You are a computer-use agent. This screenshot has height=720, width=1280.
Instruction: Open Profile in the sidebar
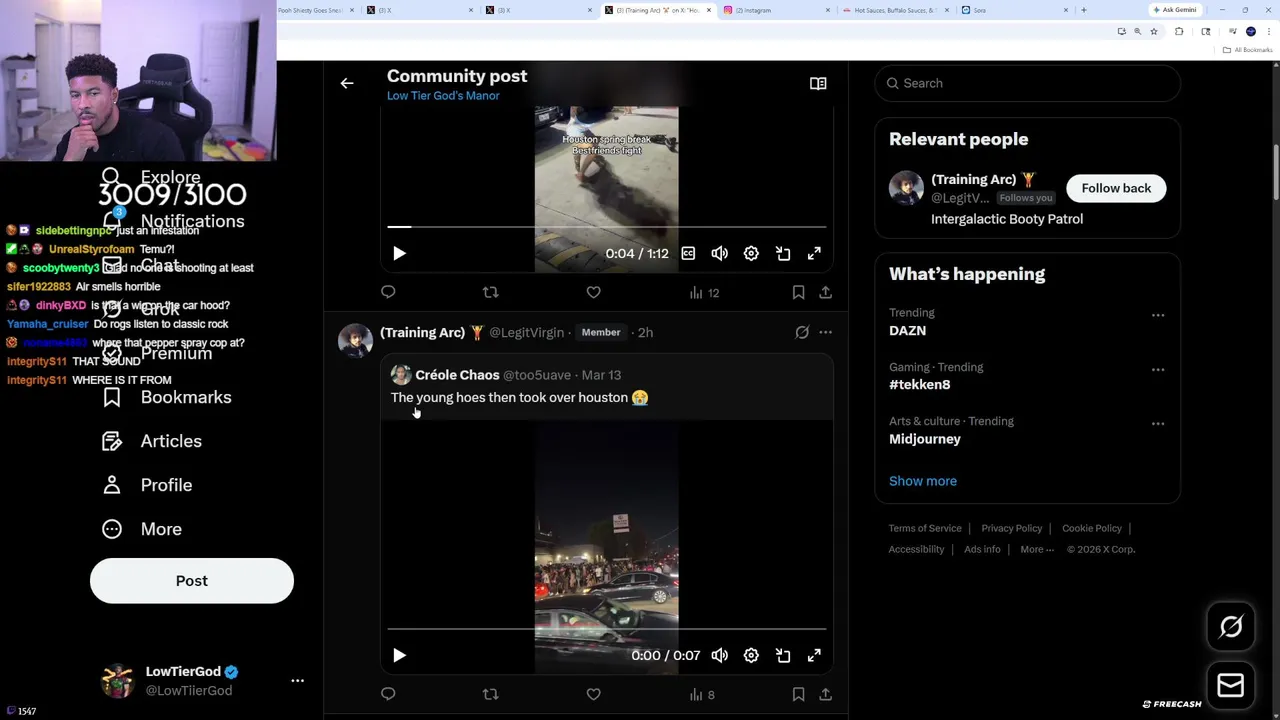147,485
